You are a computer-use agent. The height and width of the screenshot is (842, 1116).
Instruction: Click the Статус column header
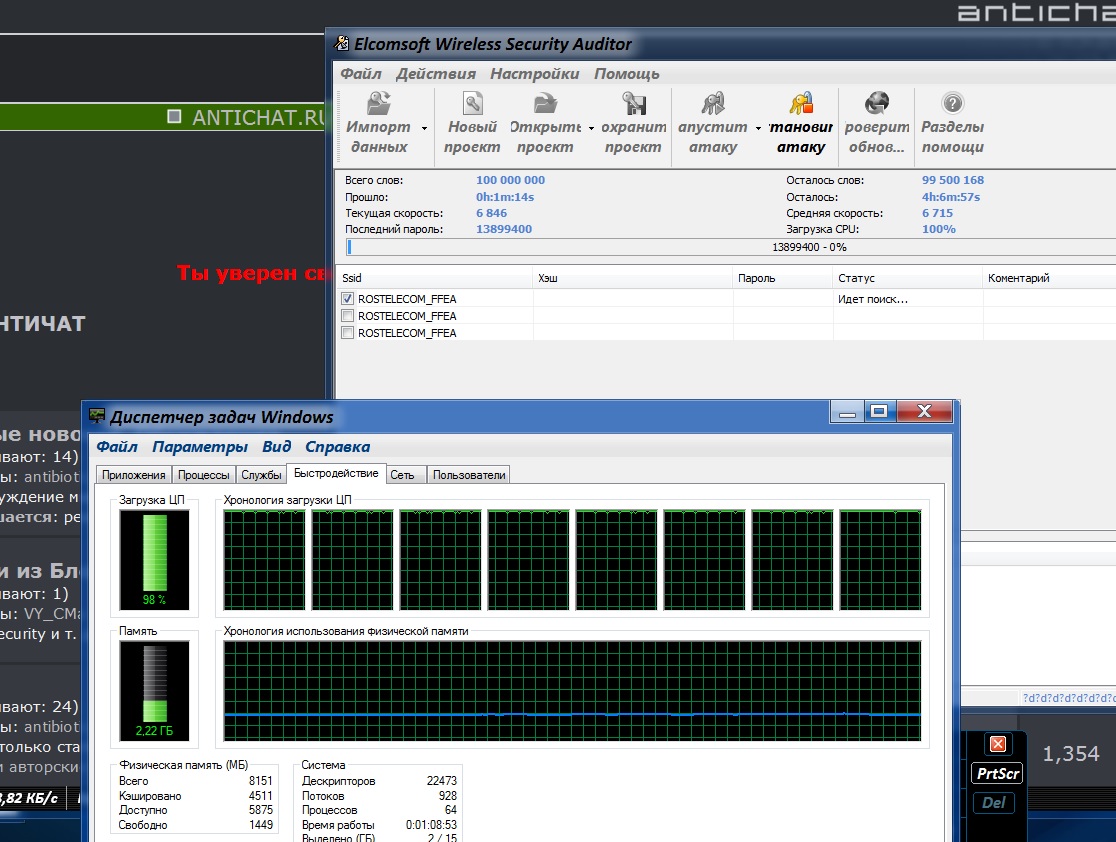point(907,278)
